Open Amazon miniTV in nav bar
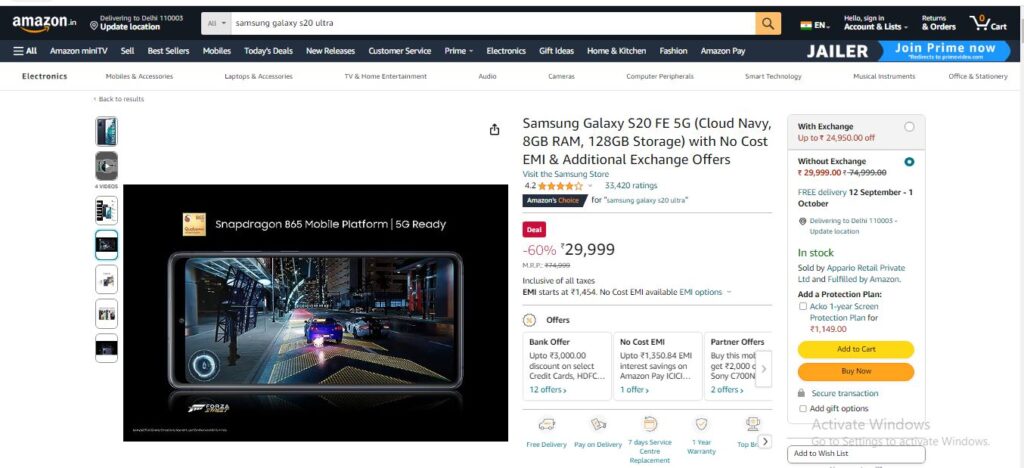 [78, 51]
